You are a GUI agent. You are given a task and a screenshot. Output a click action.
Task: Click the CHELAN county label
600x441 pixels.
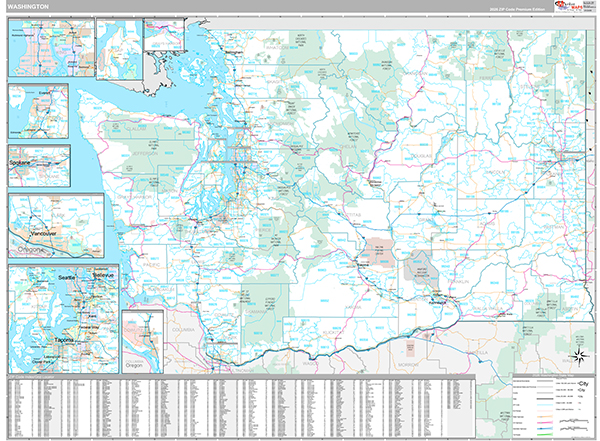tap(348, 146)
